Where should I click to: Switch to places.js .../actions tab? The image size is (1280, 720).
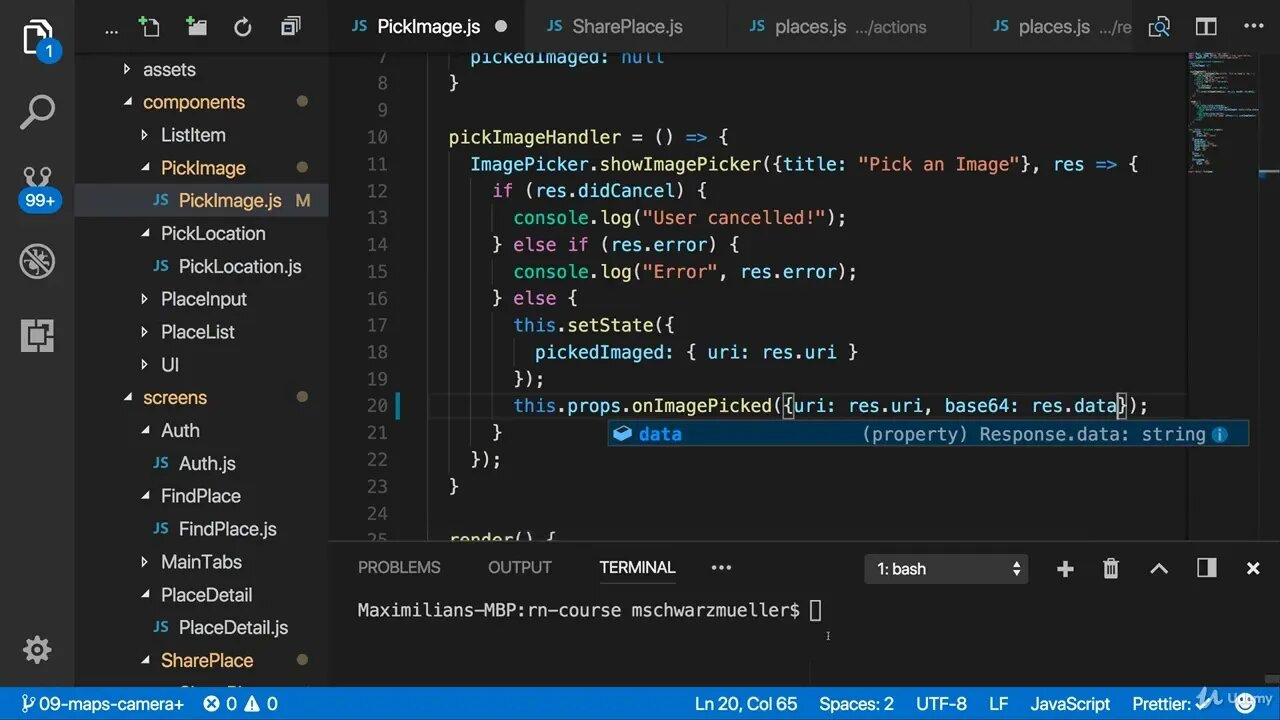[849, 27]
